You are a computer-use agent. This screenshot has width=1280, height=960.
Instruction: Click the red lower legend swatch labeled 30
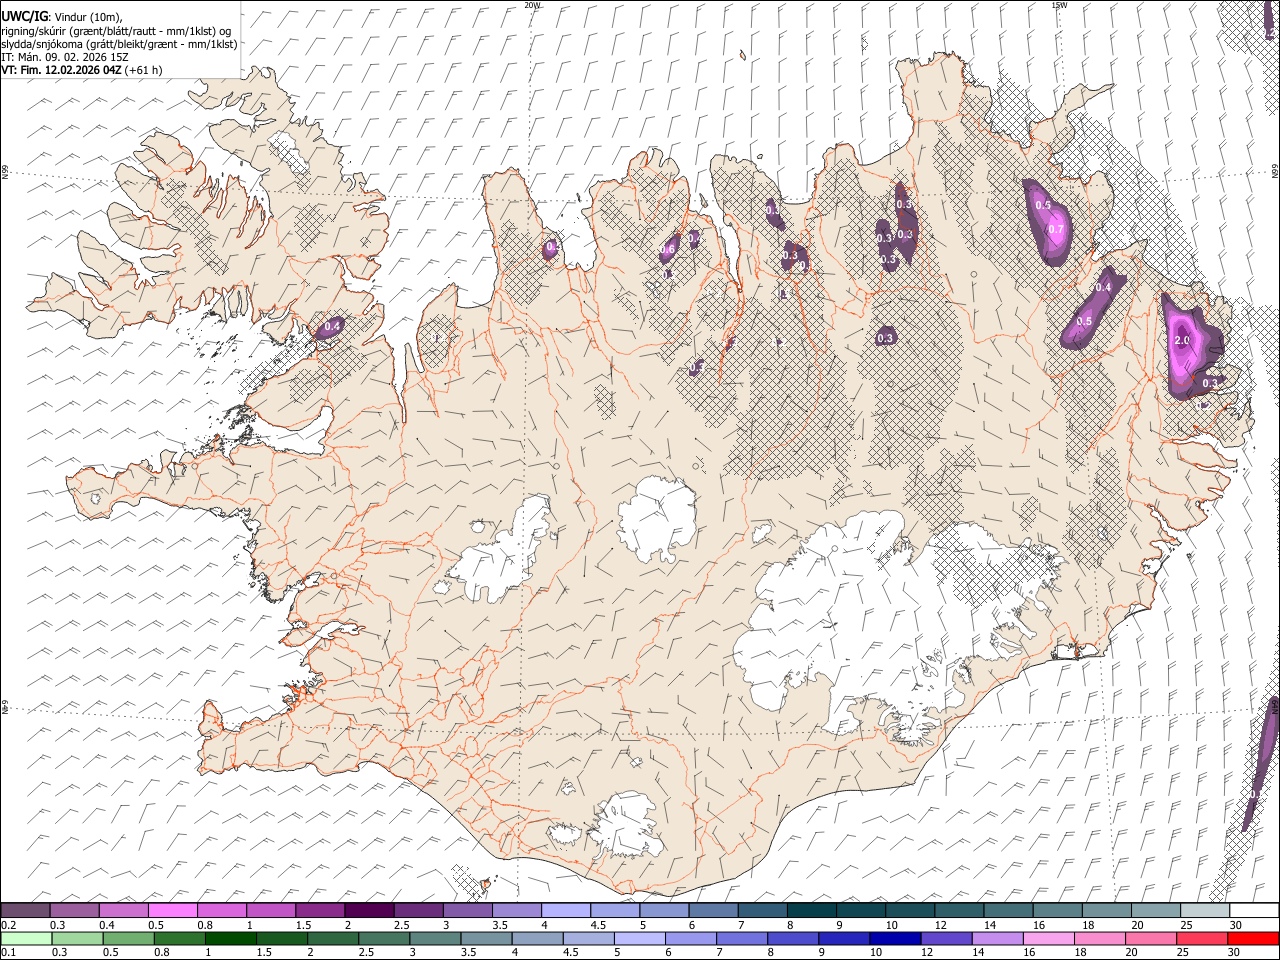tap(1253, 938)
